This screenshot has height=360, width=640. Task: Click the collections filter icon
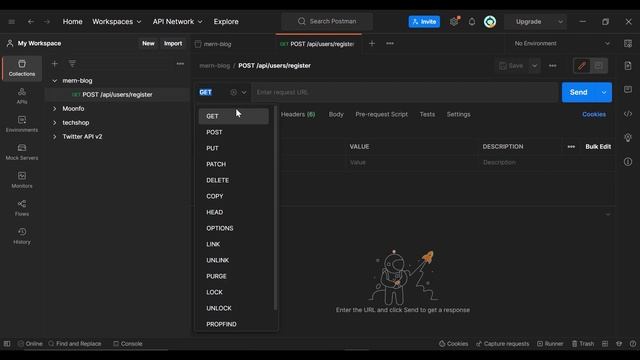pos(72,64)
